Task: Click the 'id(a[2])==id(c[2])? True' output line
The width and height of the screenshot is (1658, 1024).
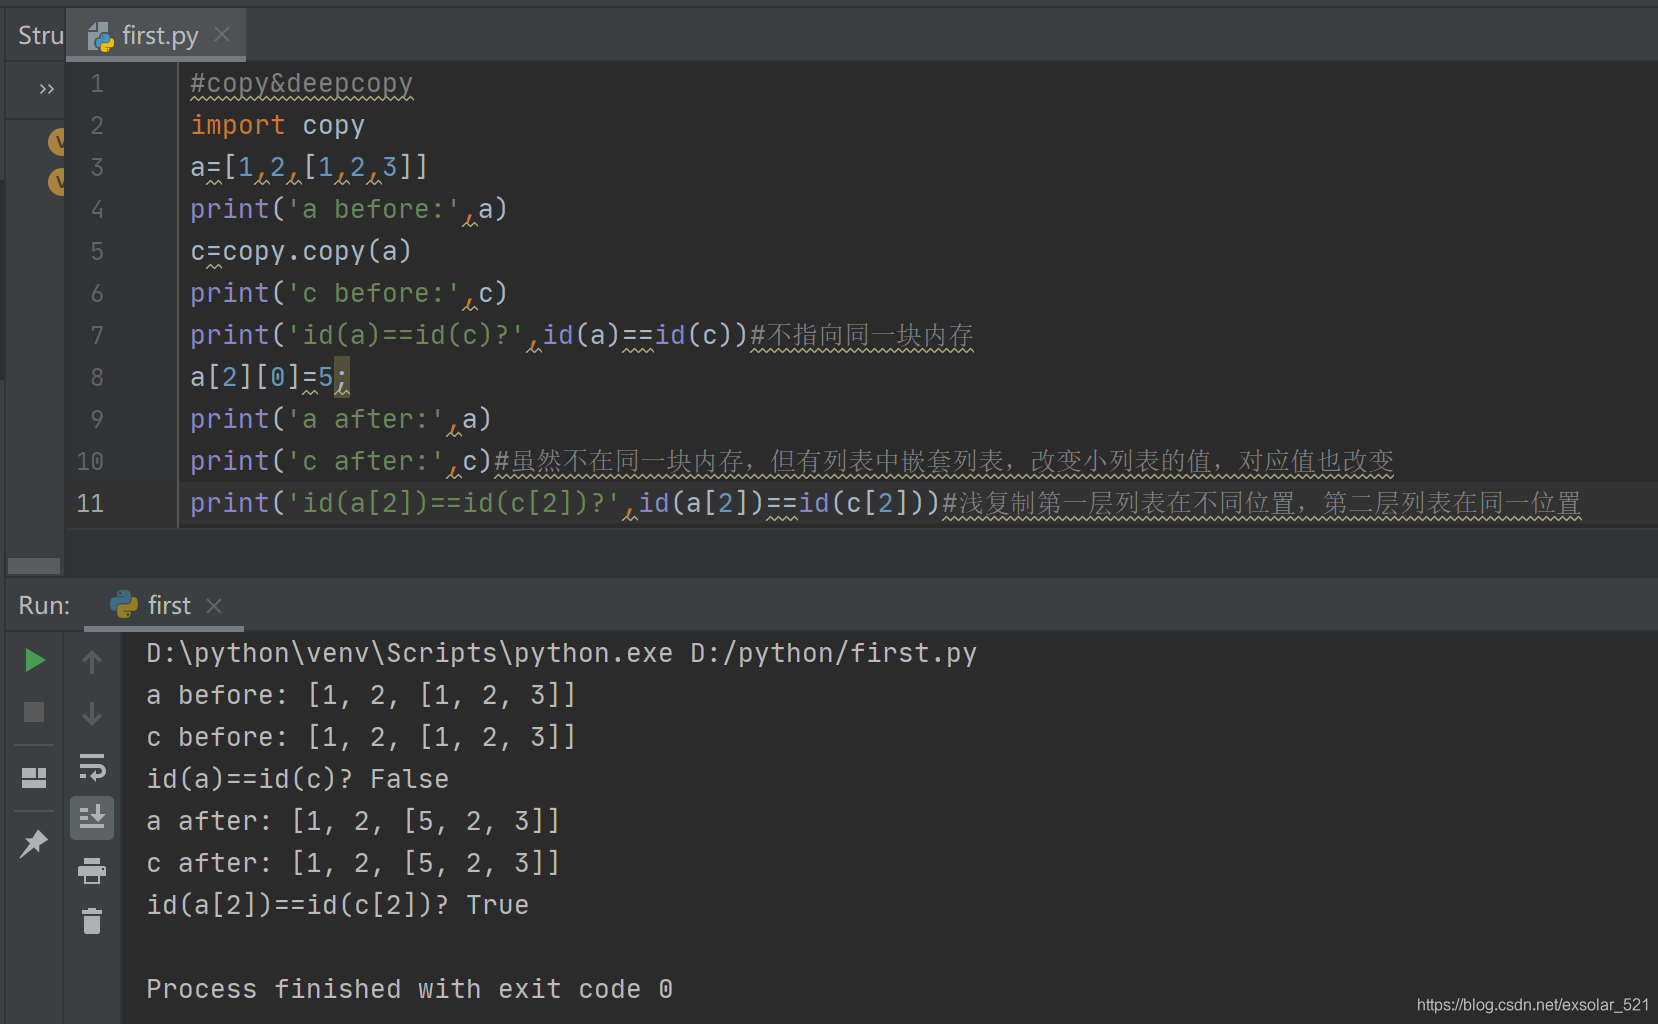Action: click(338, 905)
